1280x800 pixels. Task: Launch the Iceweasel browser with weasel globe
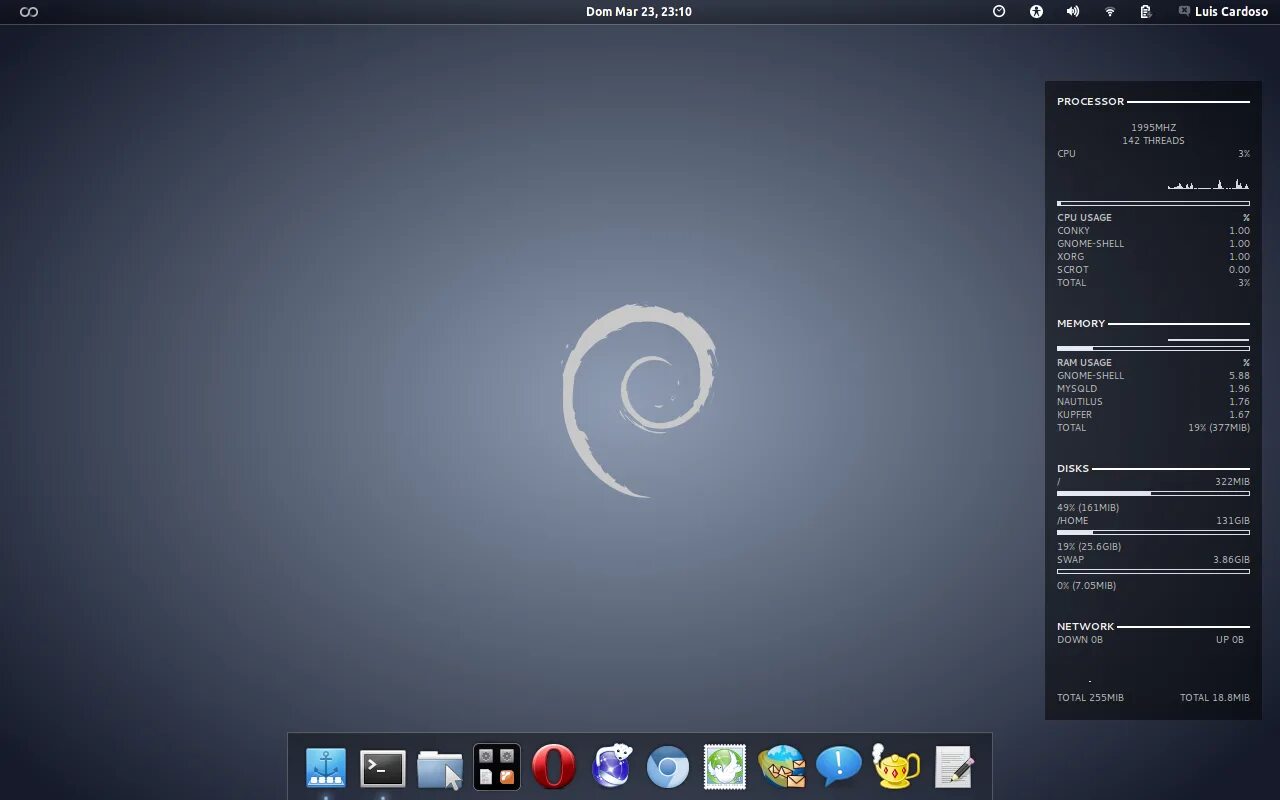click(611, 767)
